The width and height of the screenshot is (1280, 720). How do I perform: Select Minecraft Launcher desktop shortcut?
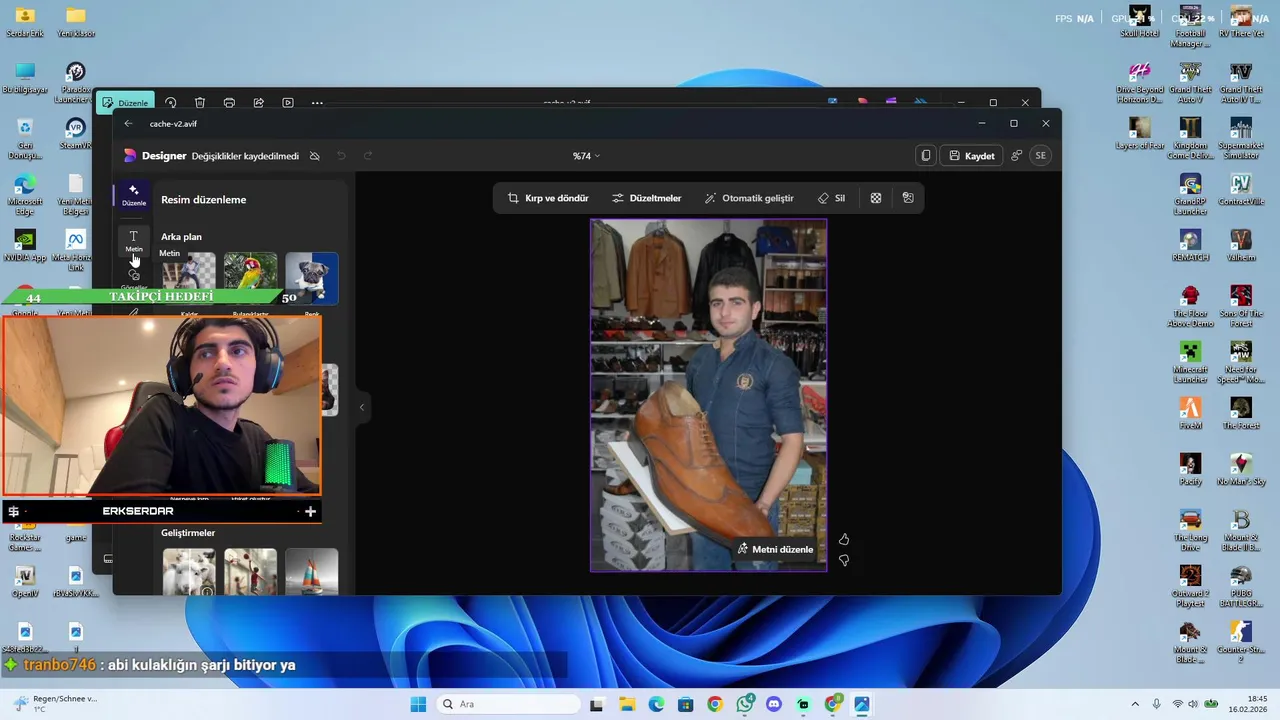point(1190,362)
